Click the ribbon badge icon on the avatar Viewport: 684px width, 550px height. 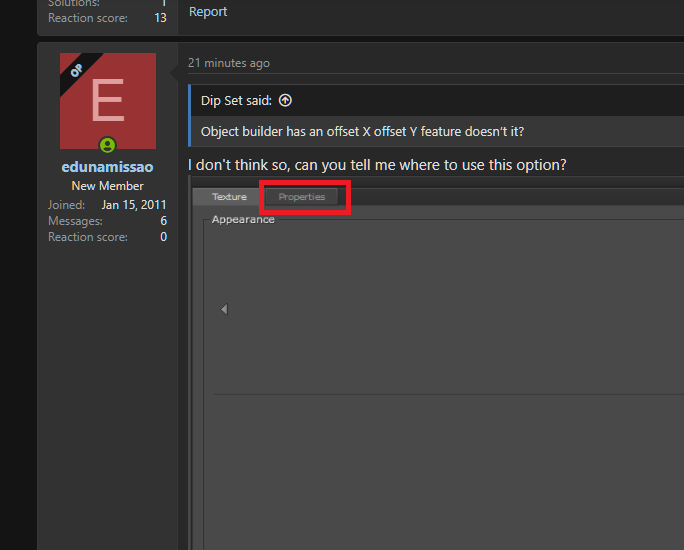coord(77,70)
